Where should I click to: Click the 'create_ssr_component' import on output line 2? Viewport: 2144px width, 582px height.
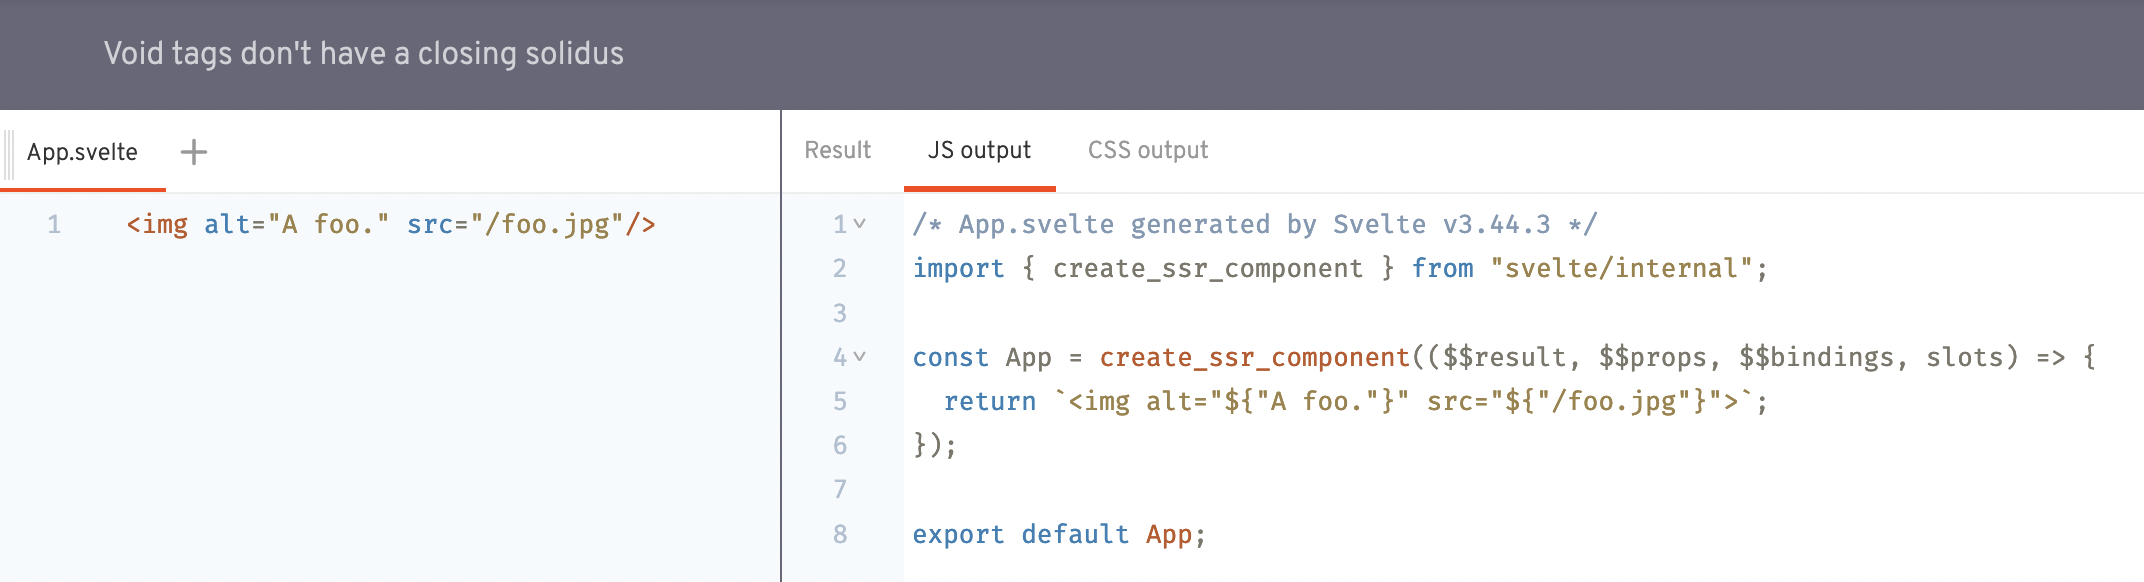(x=1208, y=268)
